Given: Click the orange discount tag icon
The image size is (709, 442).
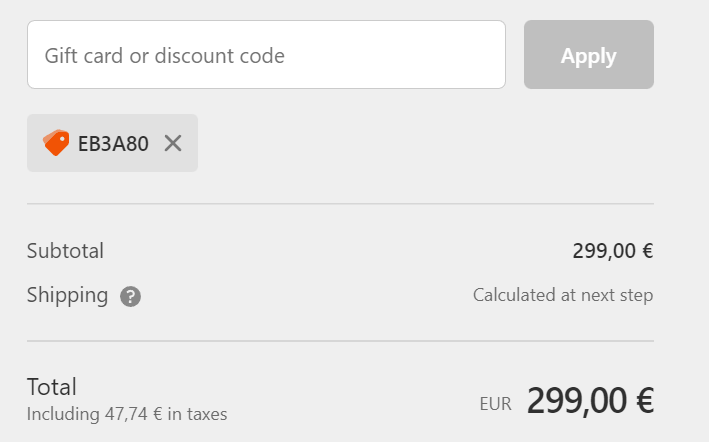Looking at the screenshot, I should (56, 143).
